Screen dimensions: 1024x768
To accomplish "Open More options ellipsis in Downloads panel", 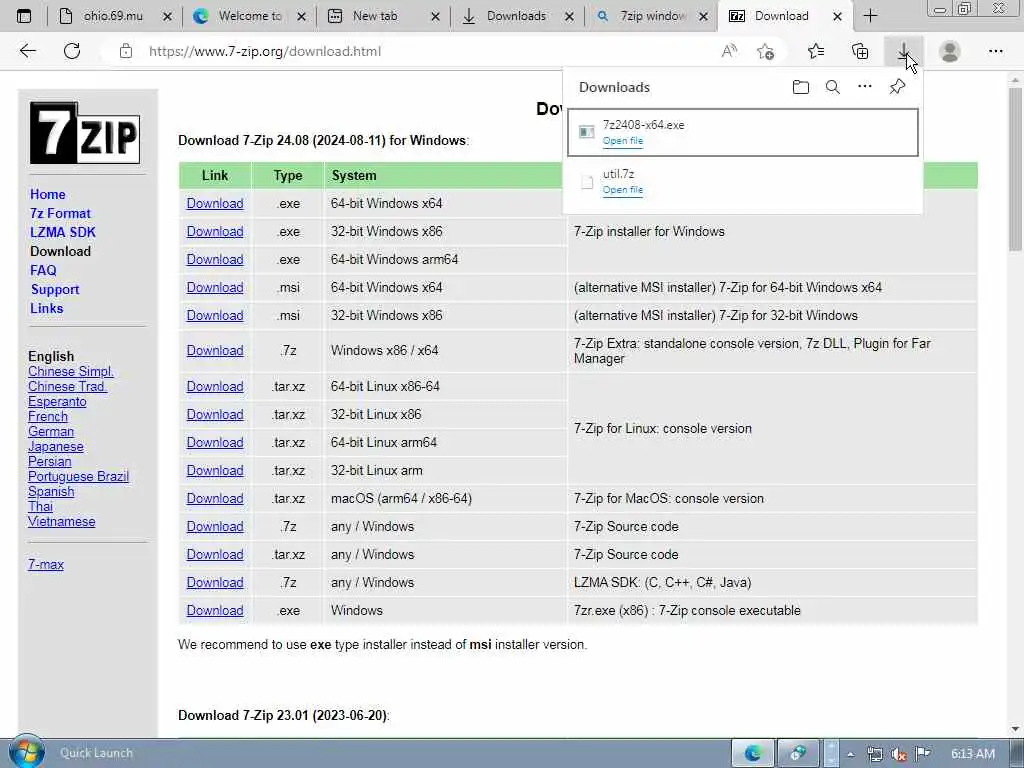I will tap(865, 86).
